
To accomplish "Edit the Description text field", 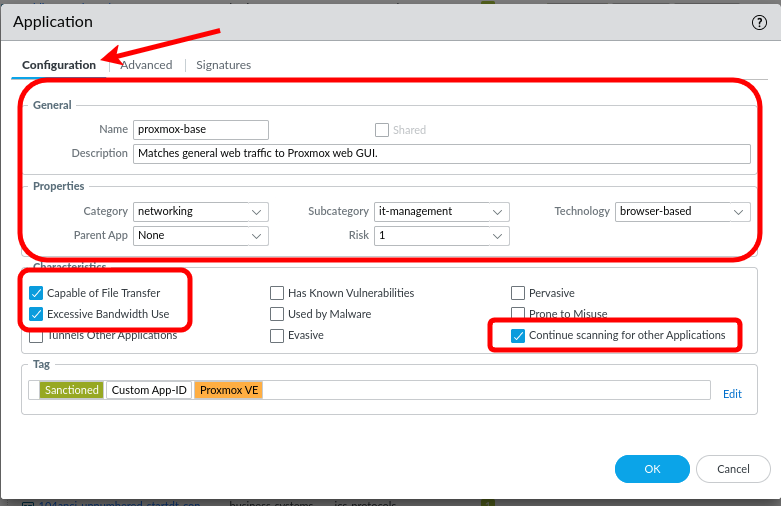I will [441, 154].
